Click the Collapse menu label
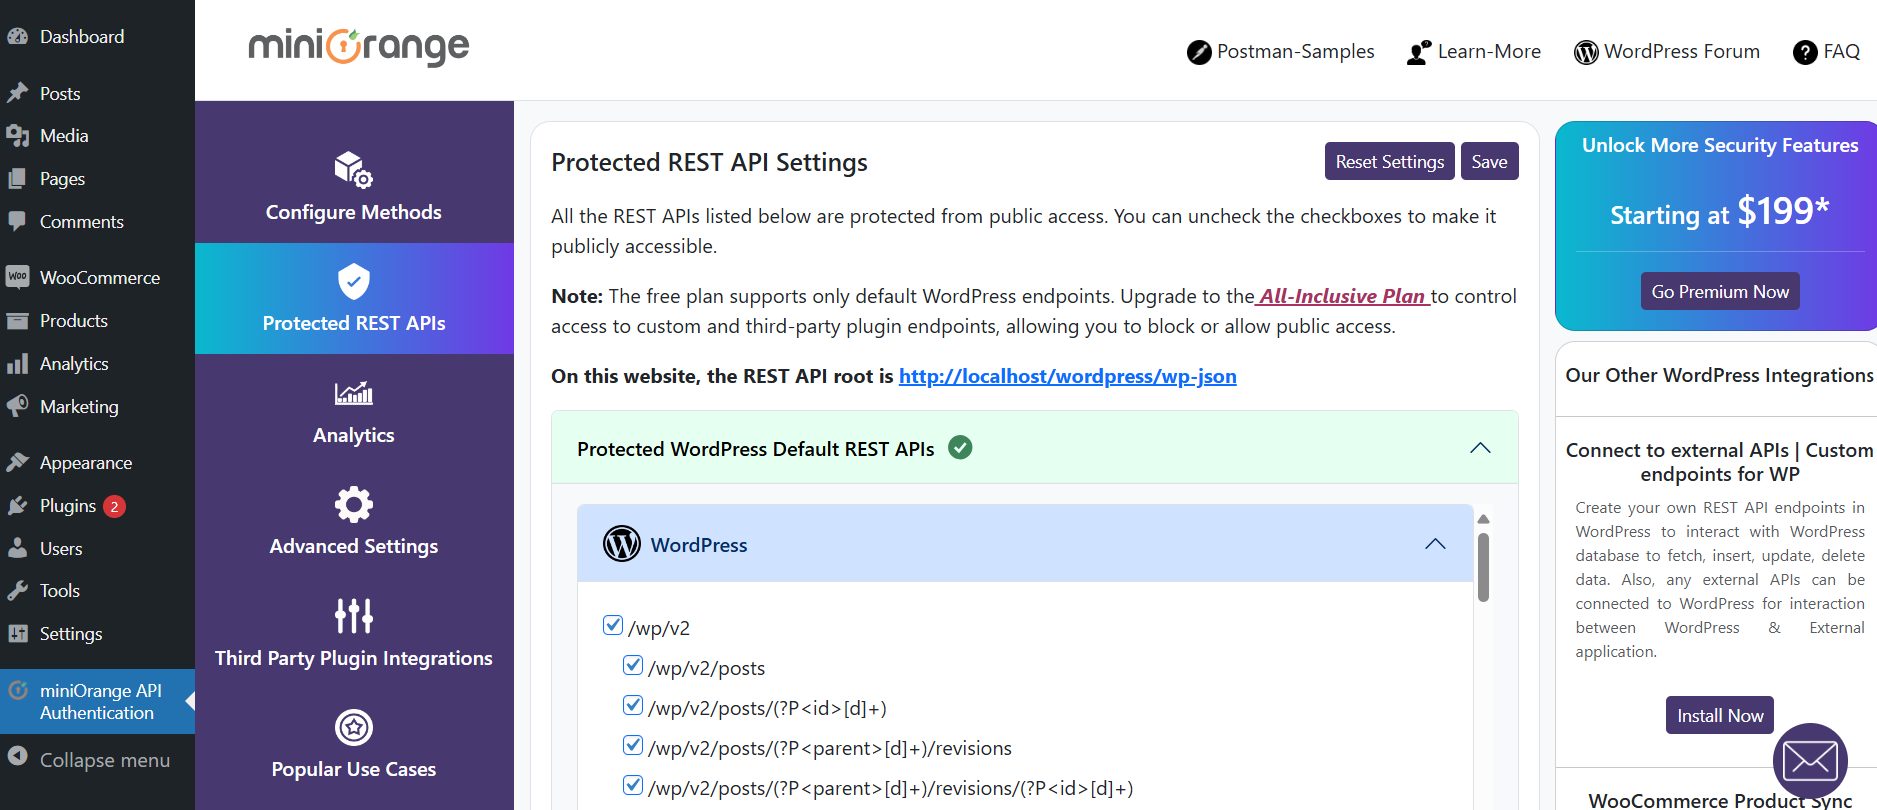This screenshot has width=1877, height=810. [x=105, y=760]
